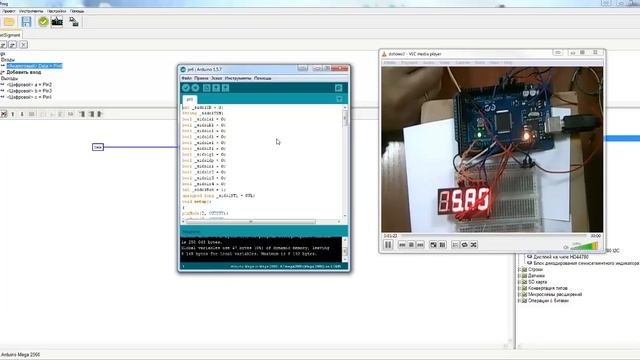640x360 pixels.
Task: Expand the Микросхемы расширений folder
Action: 520,294
